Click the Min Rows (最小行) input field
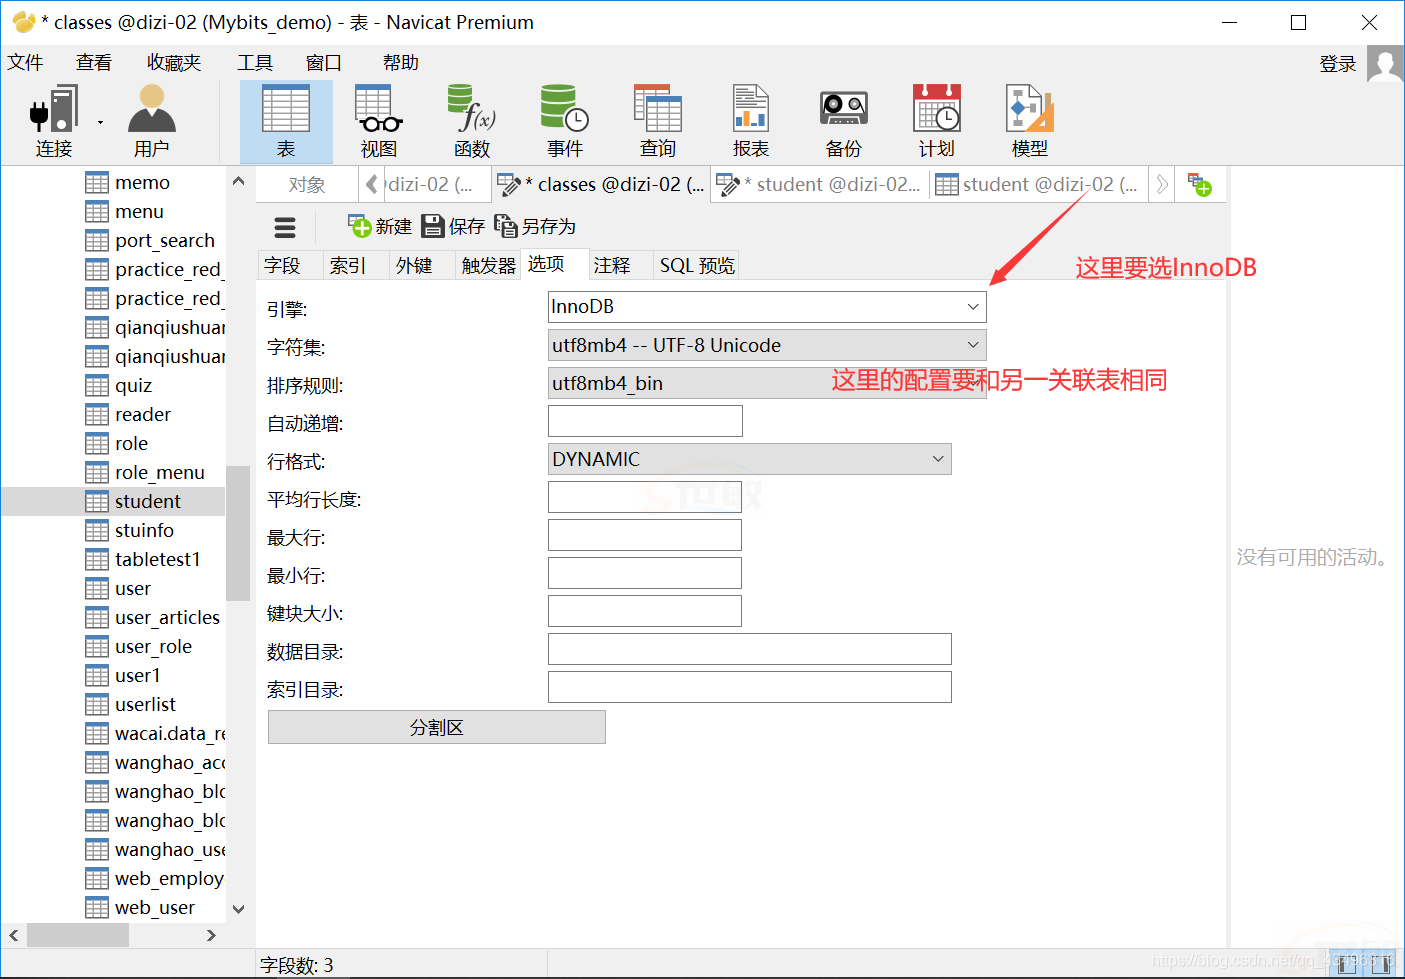1405x979 pixels. click(645, 573)
